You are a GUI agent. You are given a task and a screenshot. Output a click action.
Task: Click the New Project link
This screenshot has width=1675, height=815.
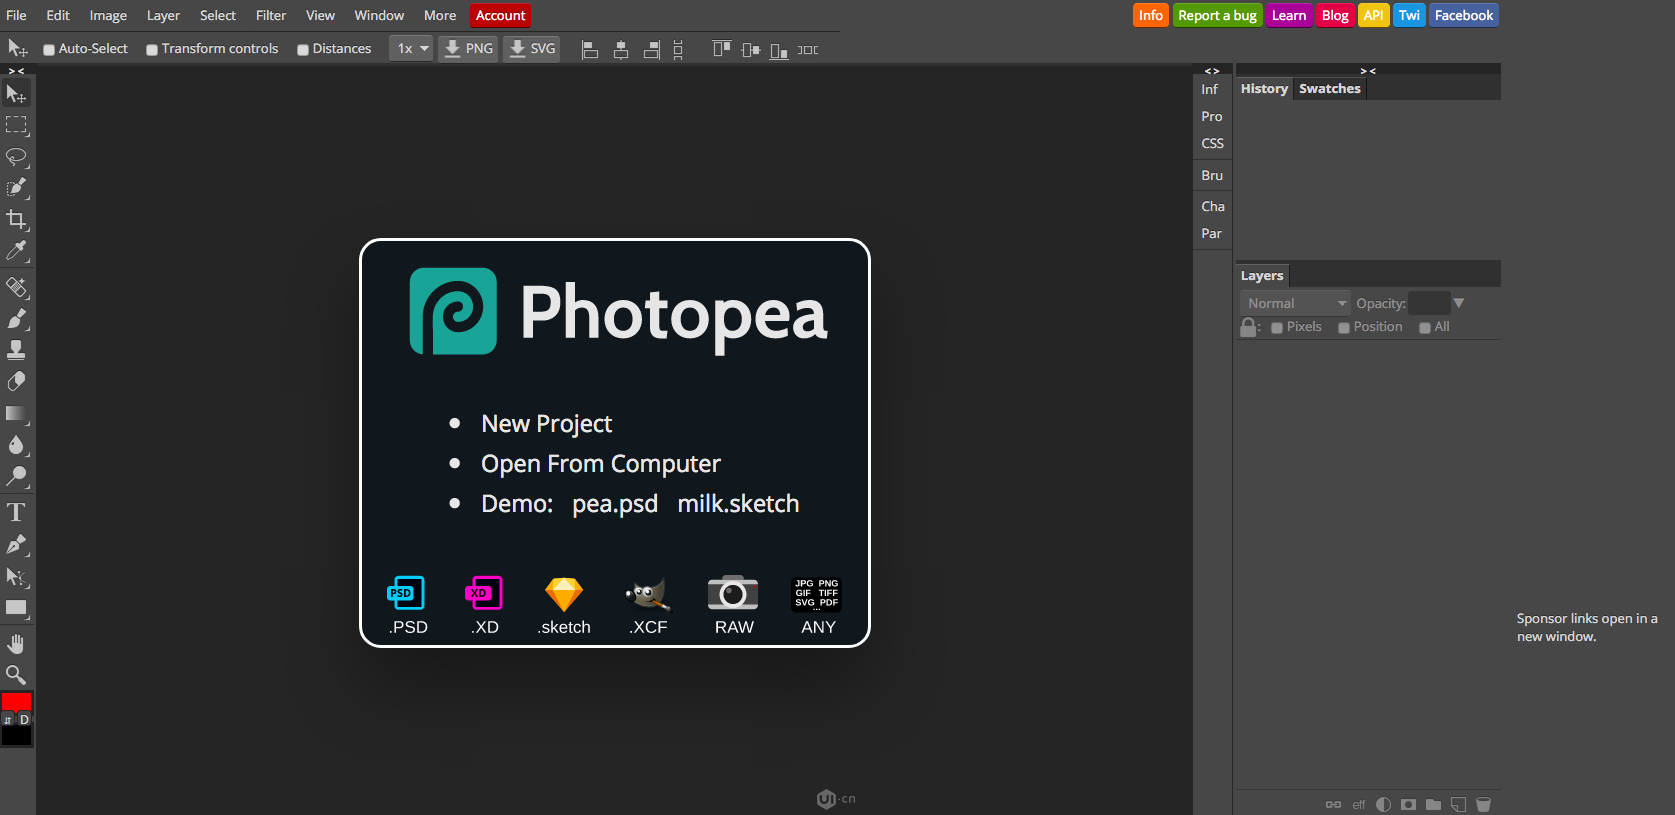coord(546,424)
